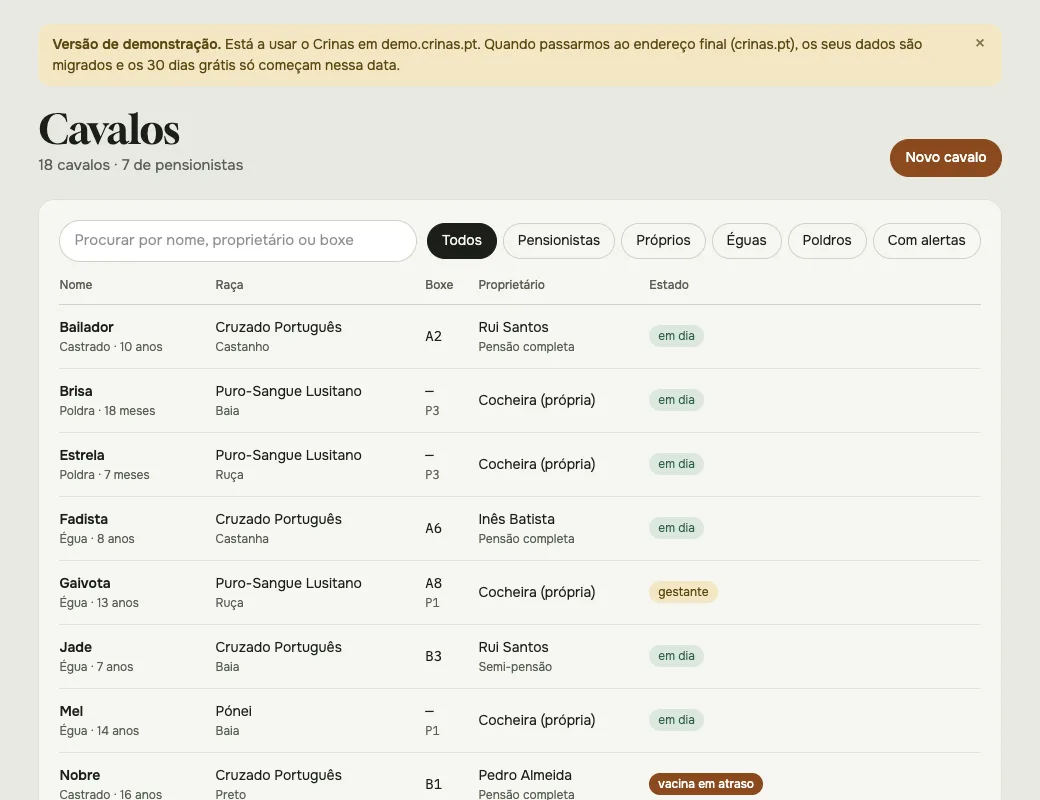Screen dimensions: 1040x800
Task: Click boxe A8 cell
Action: (433, 583)
